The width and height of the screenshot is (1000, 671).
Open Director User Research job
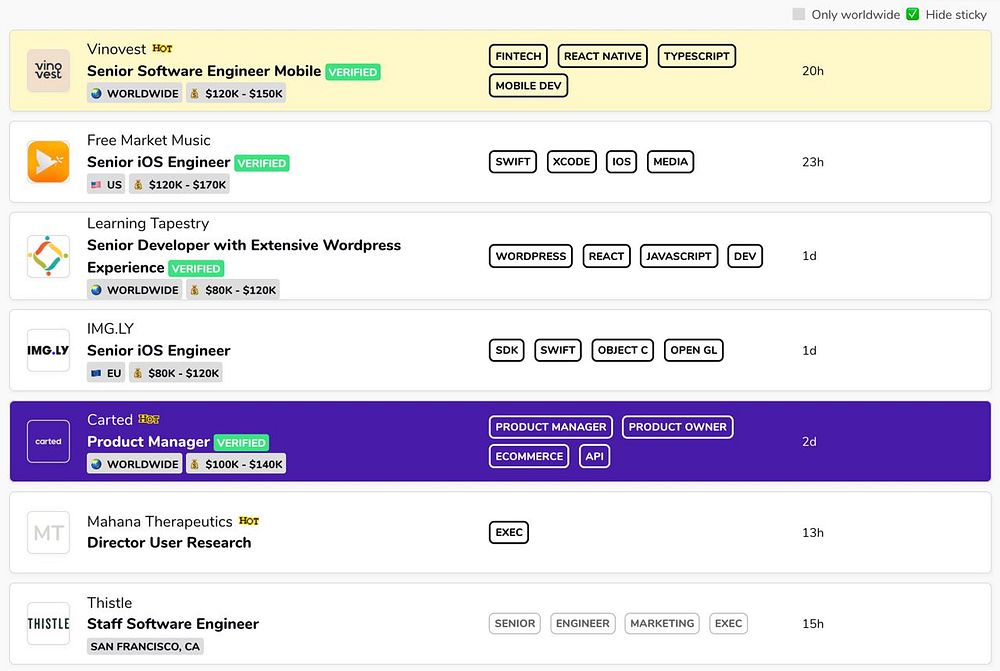pos(169,542)
